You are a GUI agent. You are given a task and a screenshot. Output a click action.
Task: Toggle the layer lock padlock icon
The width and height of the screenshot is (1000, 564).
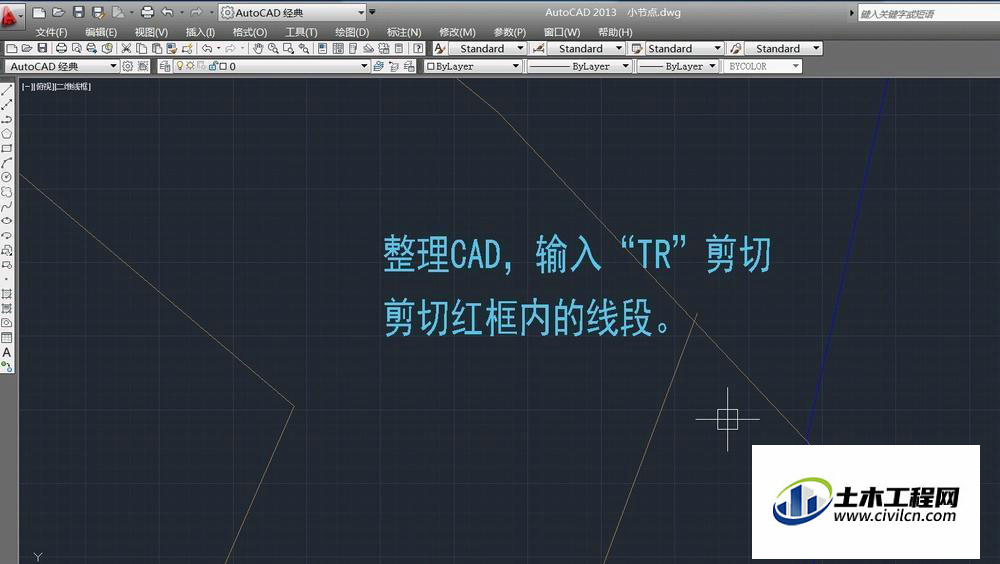pyautogui.click(x=213, y=66)
